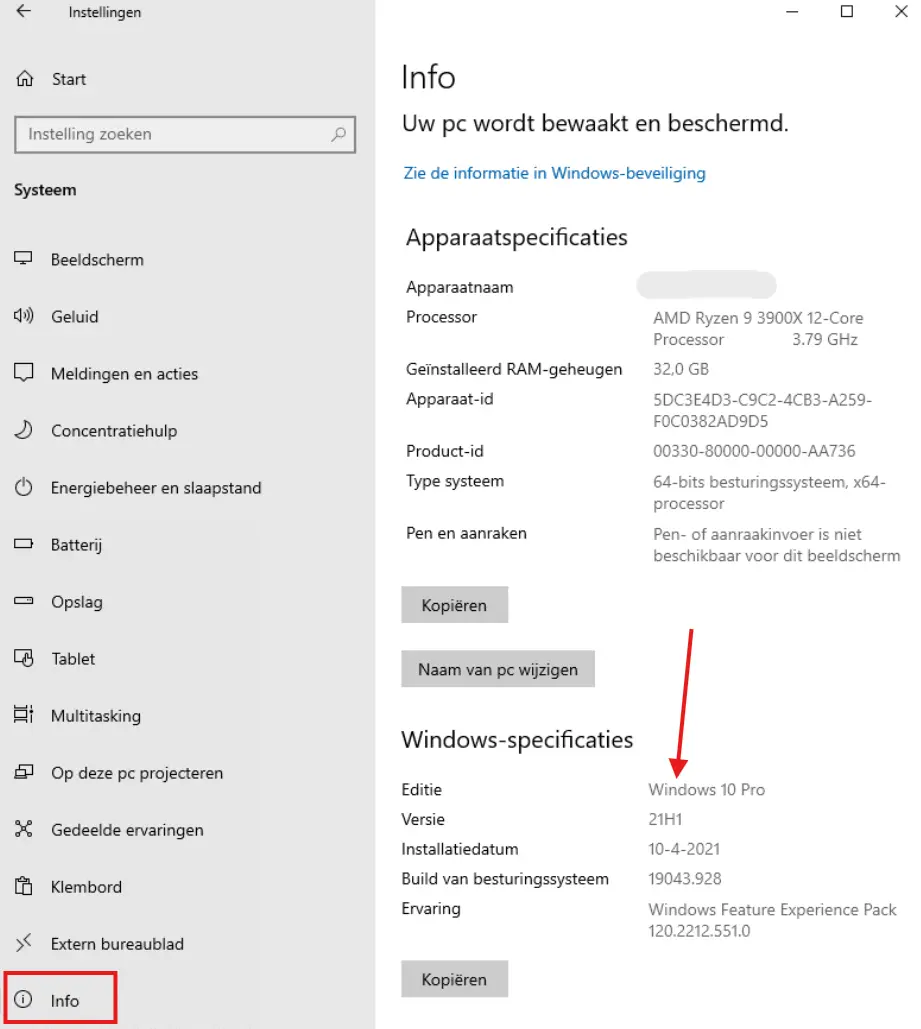The image size is (921, 1029).
Task: Click the Tablet icon
Action: point(24,658)
